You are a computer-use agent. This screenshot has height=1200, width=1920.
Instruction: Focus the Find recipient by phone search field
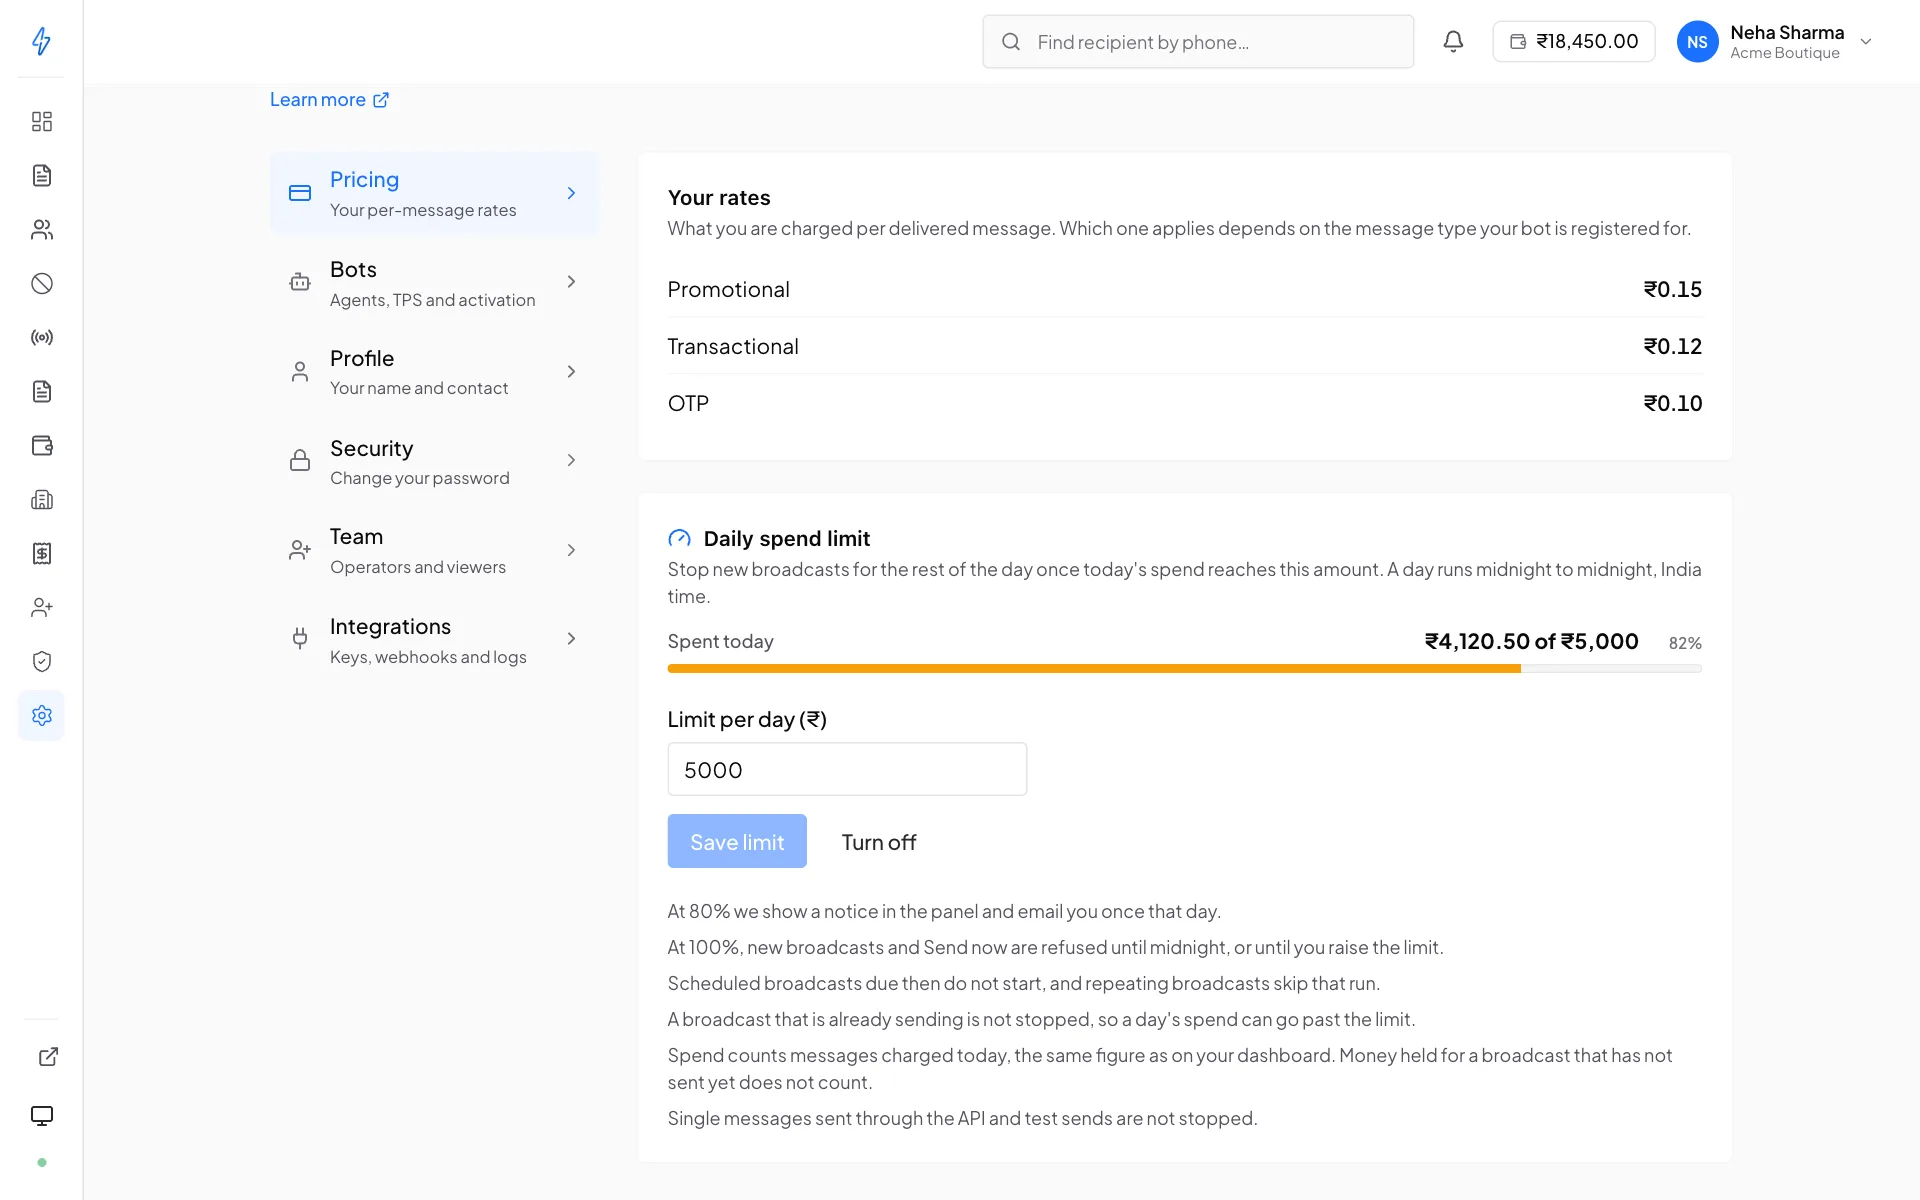[x=1198, y=42]
